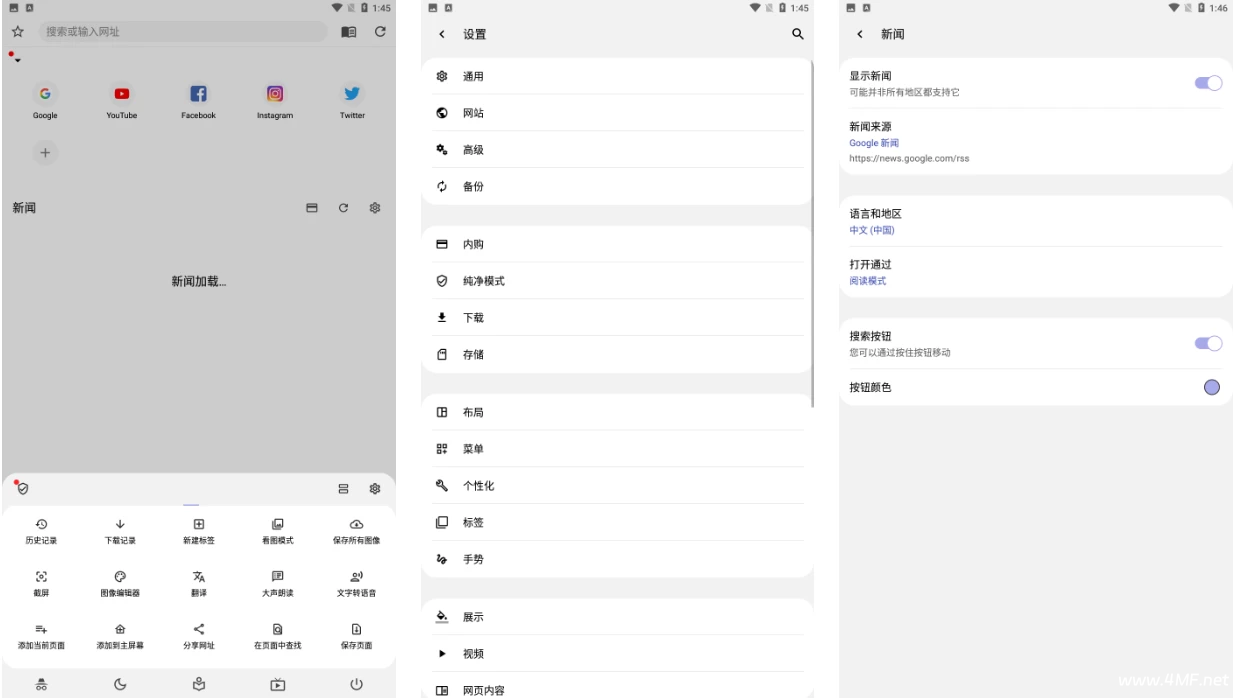Open news widget settings gear
This screenshot has width=1233, height=698.
(374, 208)
